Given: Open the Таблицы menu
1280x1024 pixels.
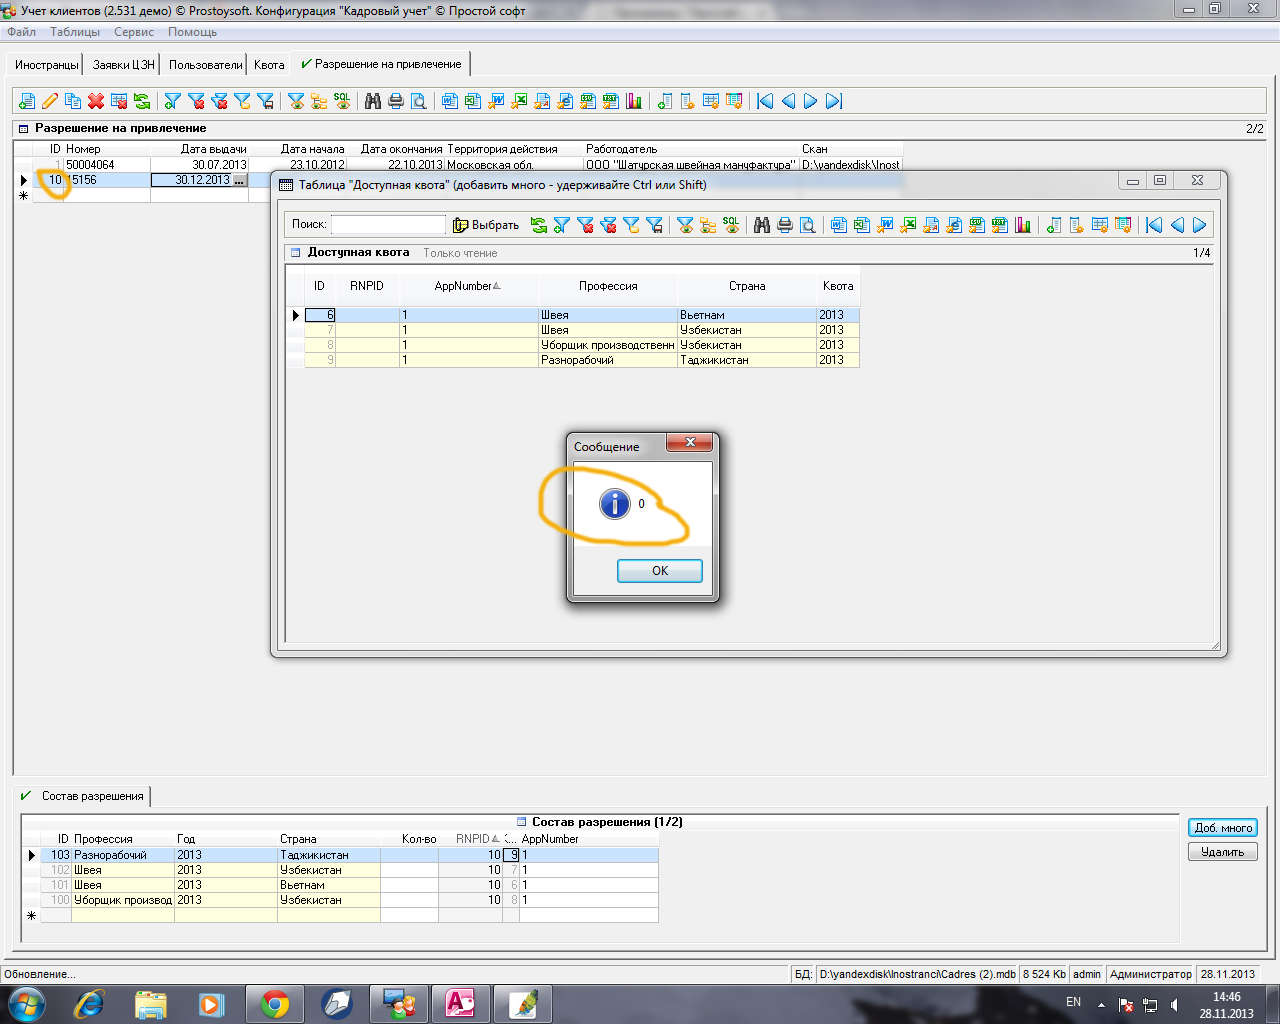Looking at the screenshot, I should pos(75,32).
